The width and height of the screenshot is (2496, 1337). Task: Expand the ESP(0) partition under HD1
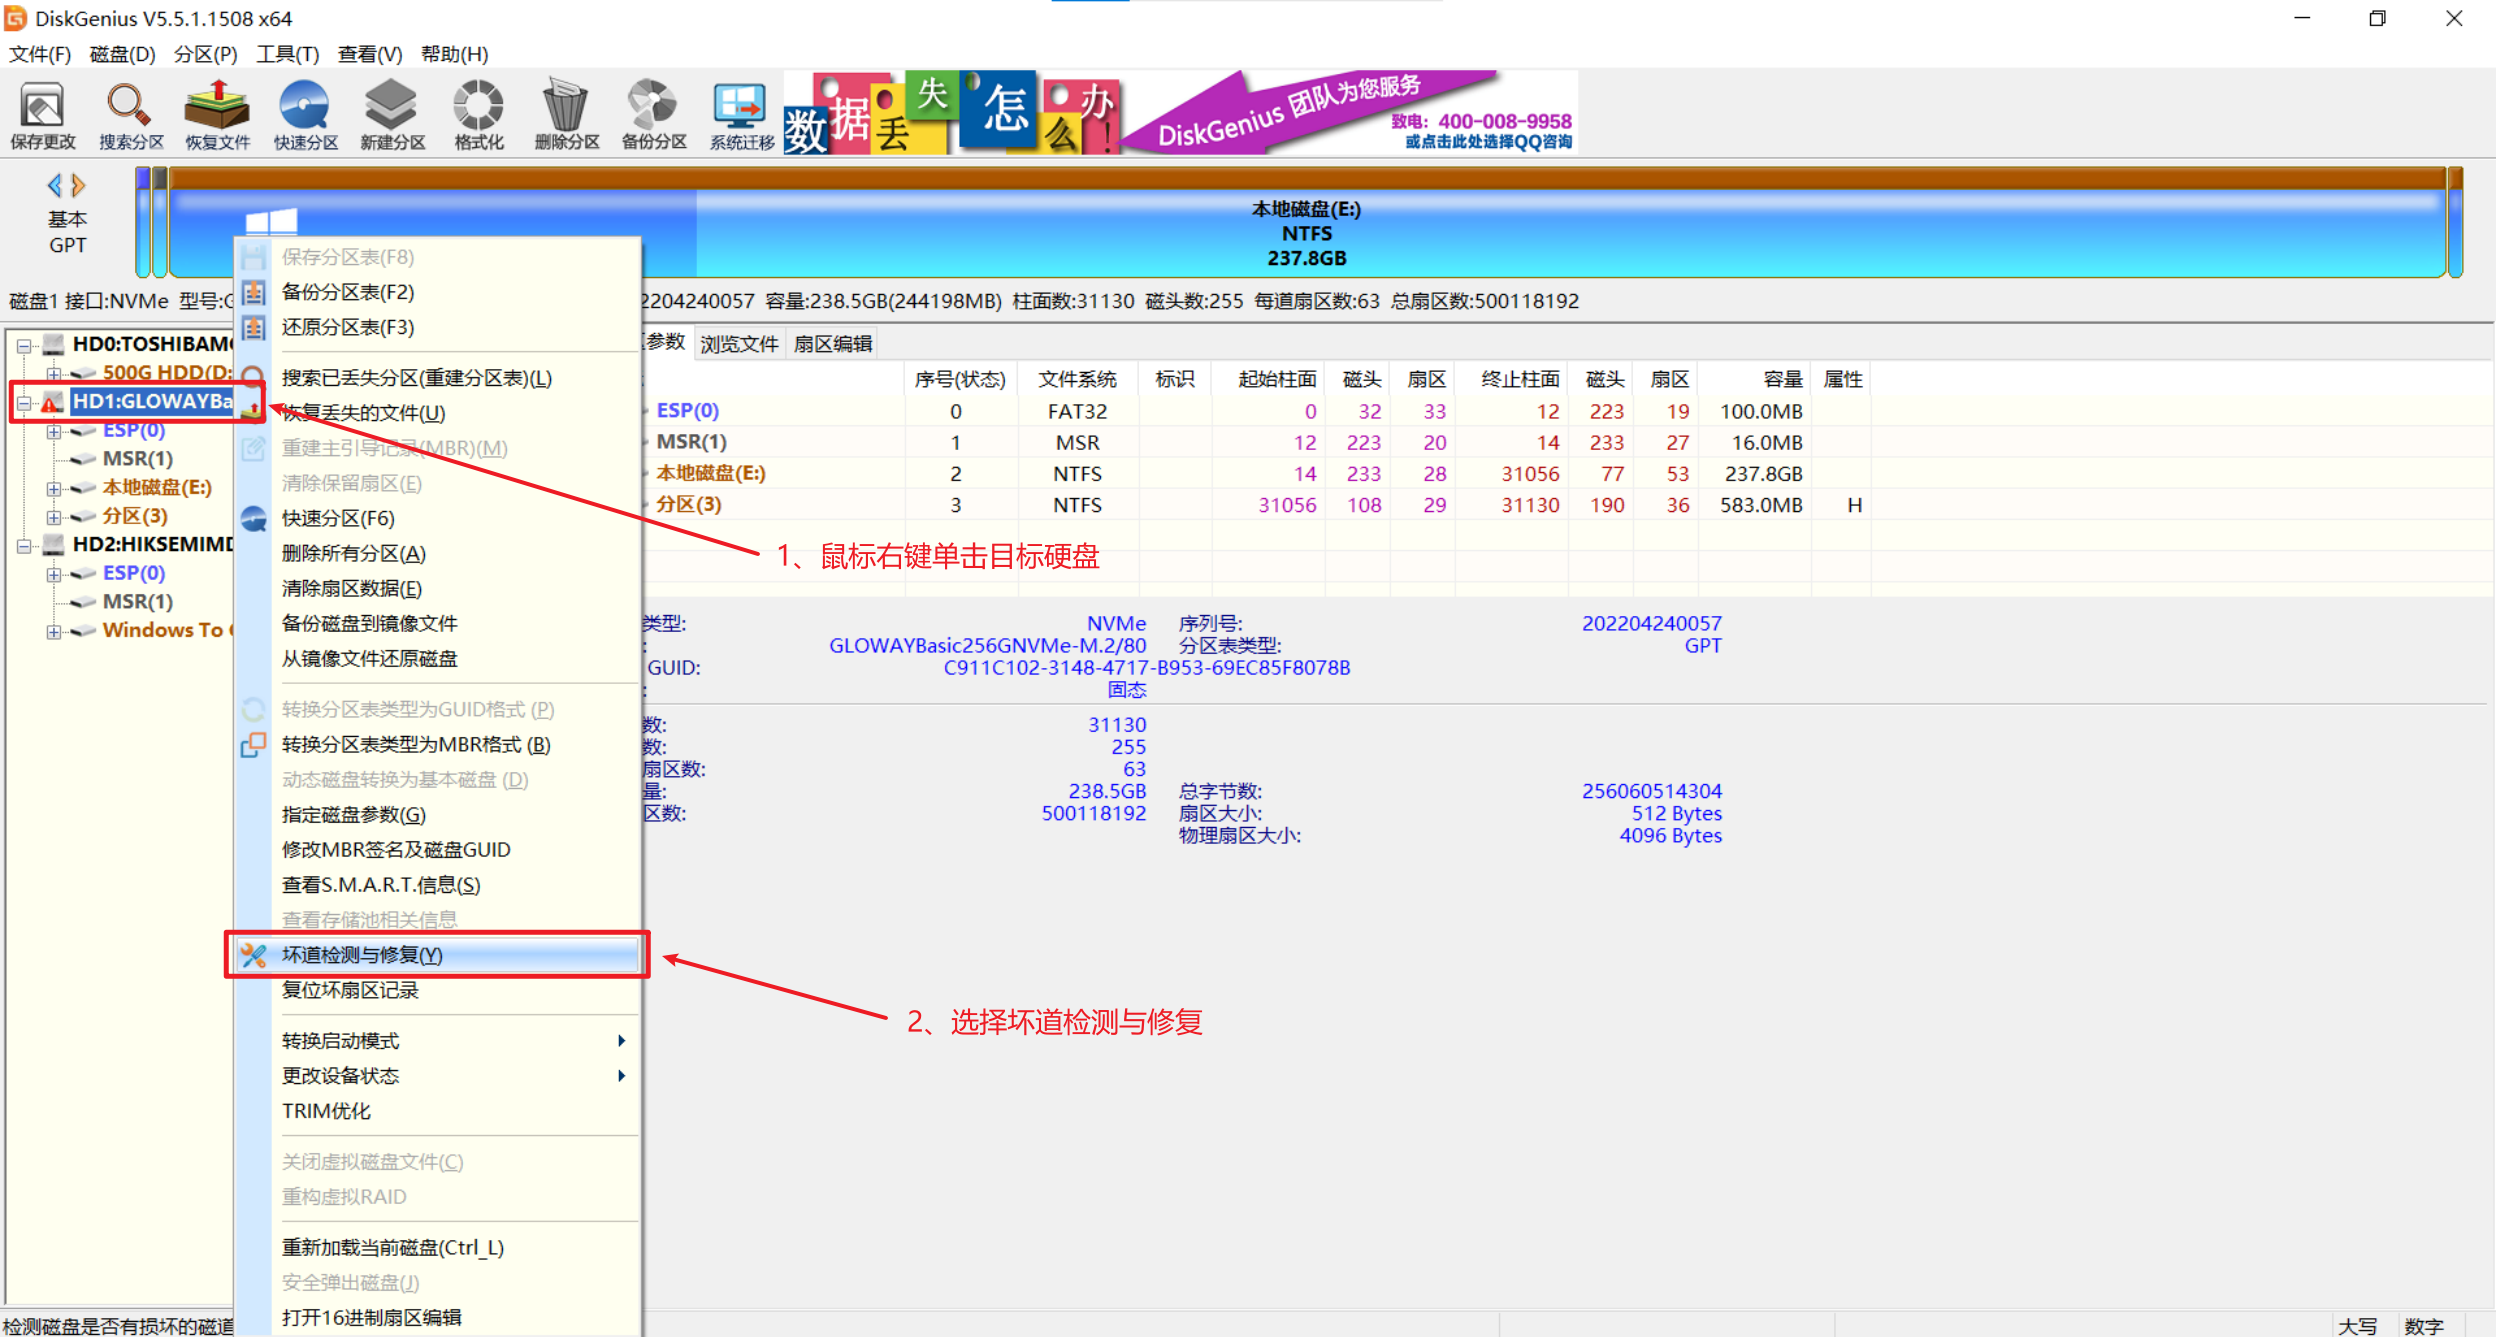pyautogui.click(x=56, y=430)
